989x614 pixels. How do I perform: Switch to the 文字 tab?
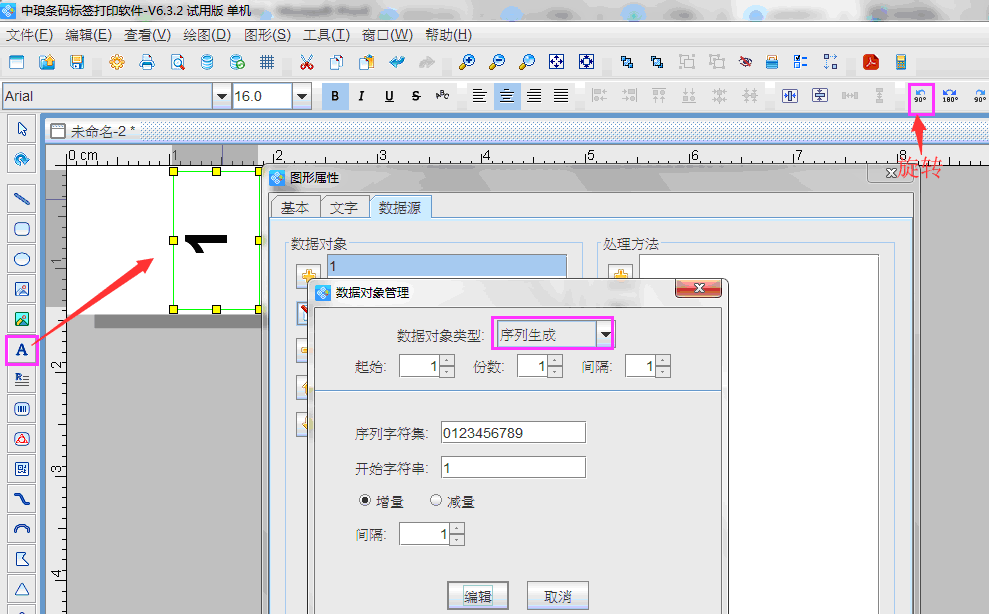click(x=344, y=207)
